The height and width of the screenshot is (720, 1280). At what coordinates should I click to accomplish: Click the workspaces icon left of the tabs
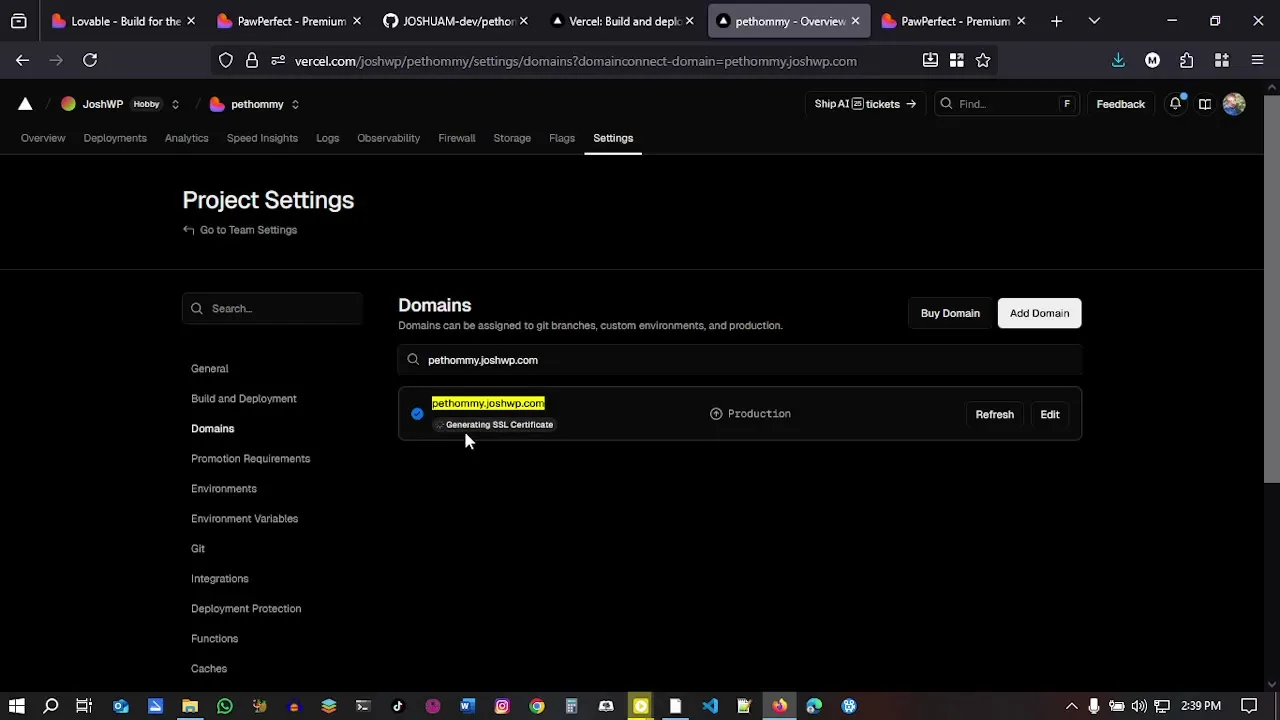pyautogui.click(x=19, y=21)
